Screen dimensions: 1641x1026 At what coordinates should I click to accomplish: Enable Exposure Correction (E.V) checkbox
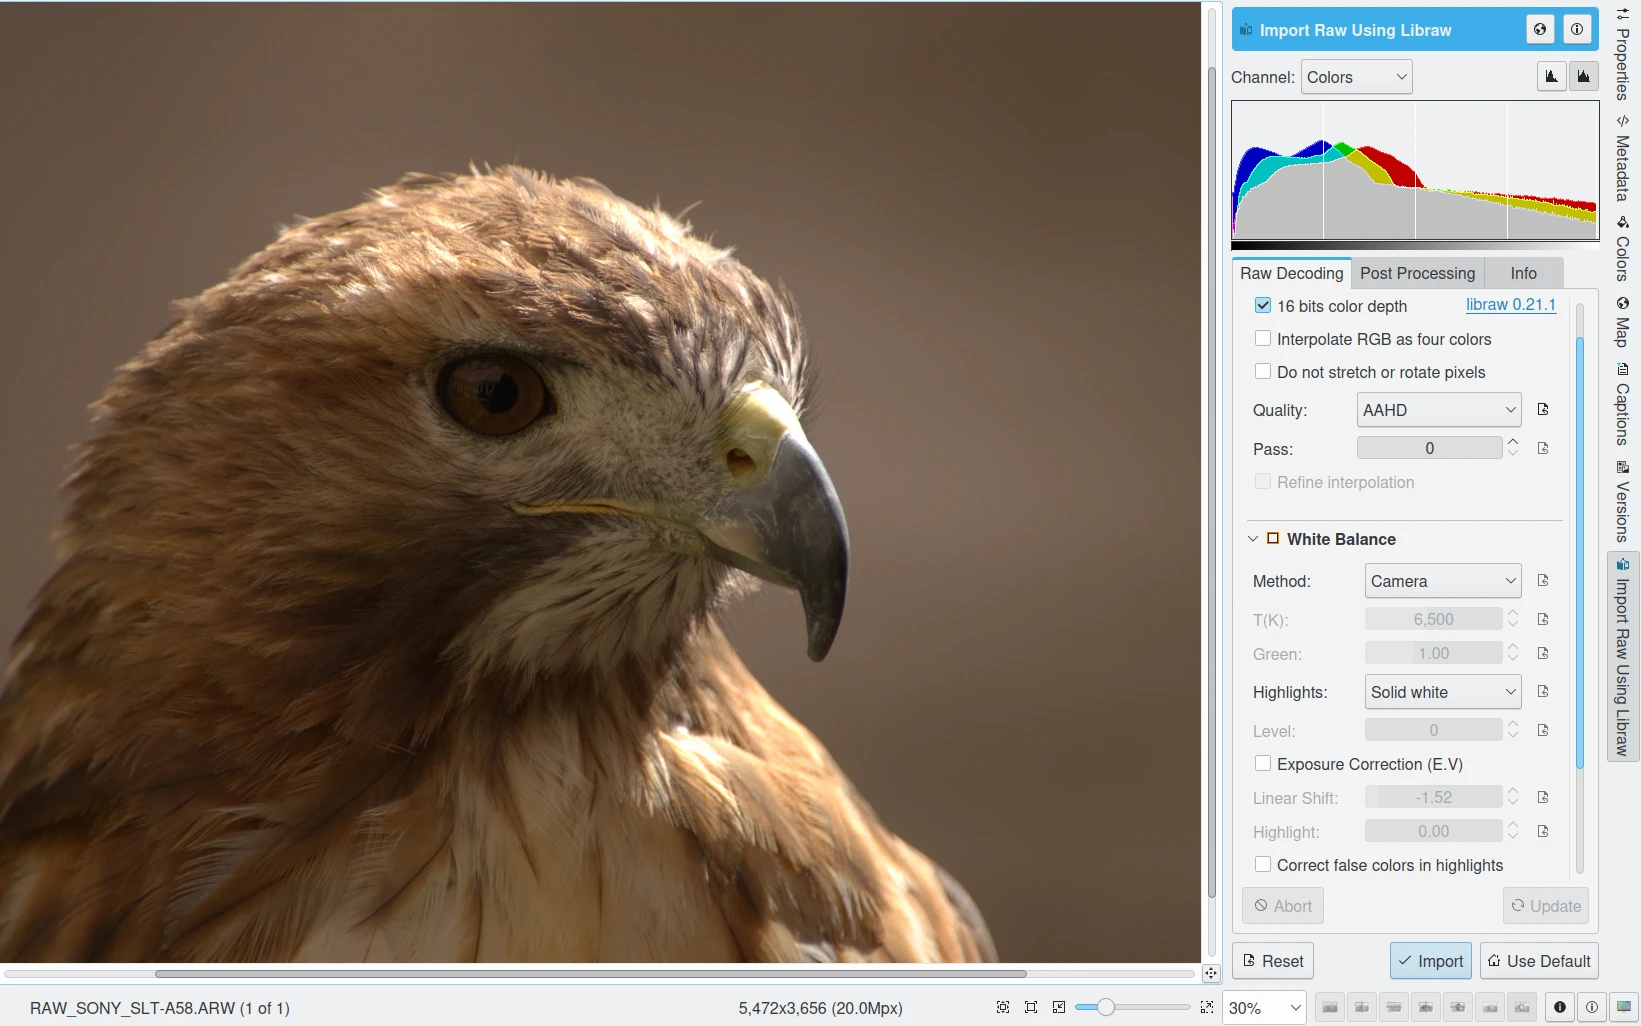pyautogui.click(x=1263, y=764)
